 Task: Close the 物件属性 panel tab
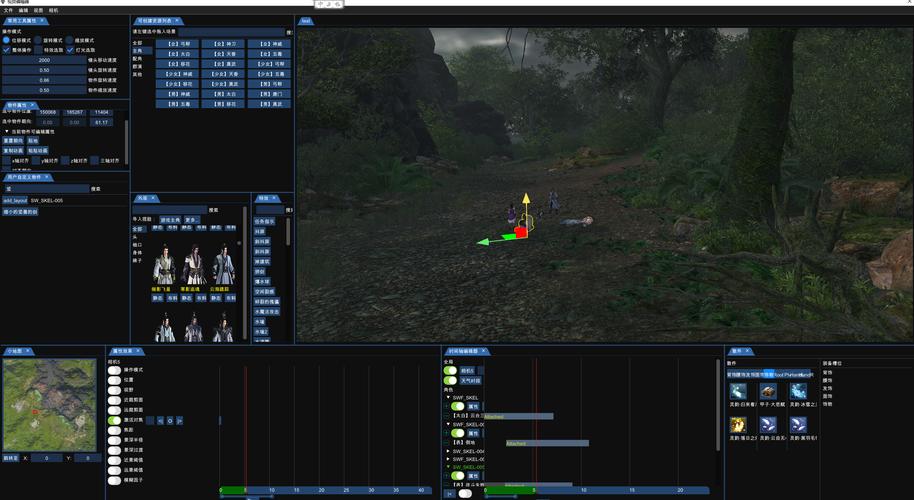[x=33, y=105]
